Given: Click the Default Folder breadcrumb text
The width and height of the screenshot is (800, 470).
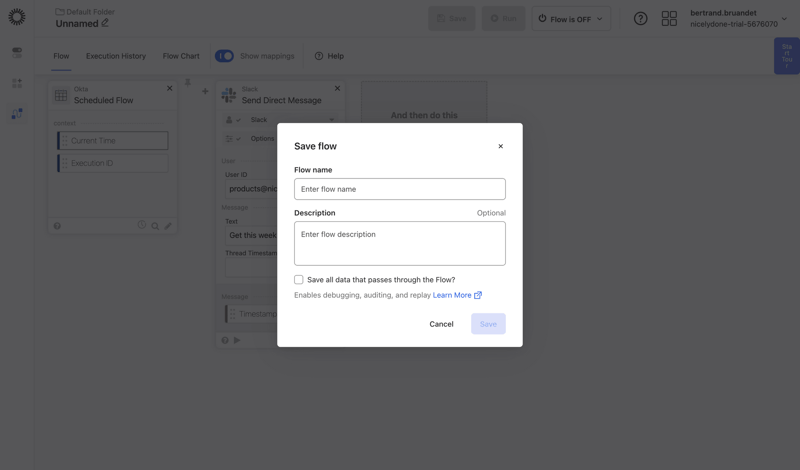Looking at the screenshot, I should [91, 11].
